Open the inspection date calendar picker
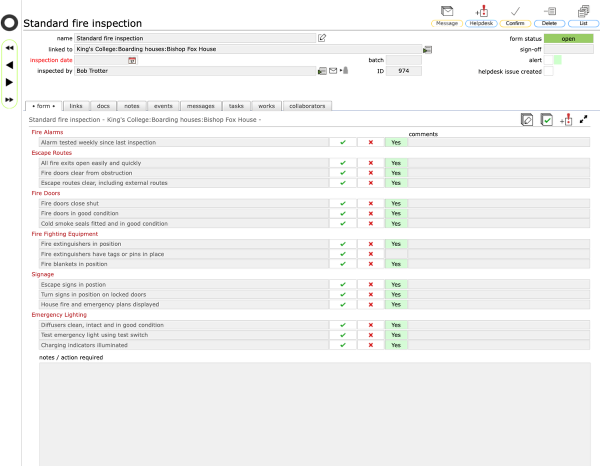Viewport: 600px width, 466px height. (132, 60)
